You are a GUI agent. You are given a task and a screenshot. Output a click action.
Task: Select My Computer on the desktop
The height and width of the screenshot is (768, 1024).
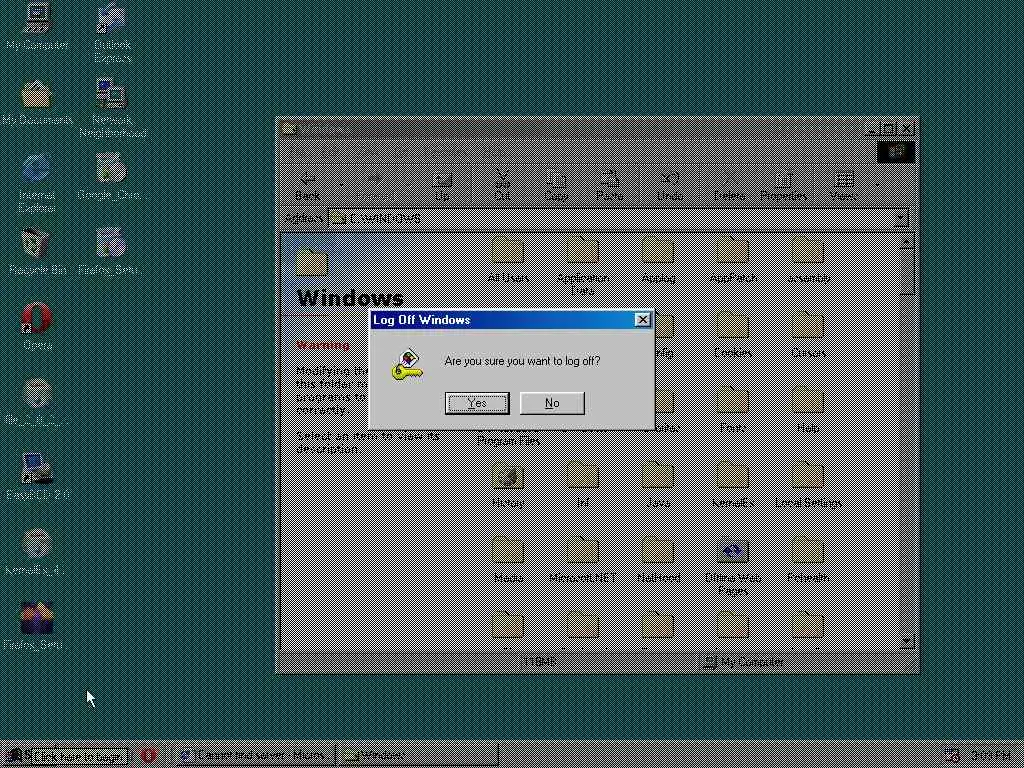click(x=37, y=27)
